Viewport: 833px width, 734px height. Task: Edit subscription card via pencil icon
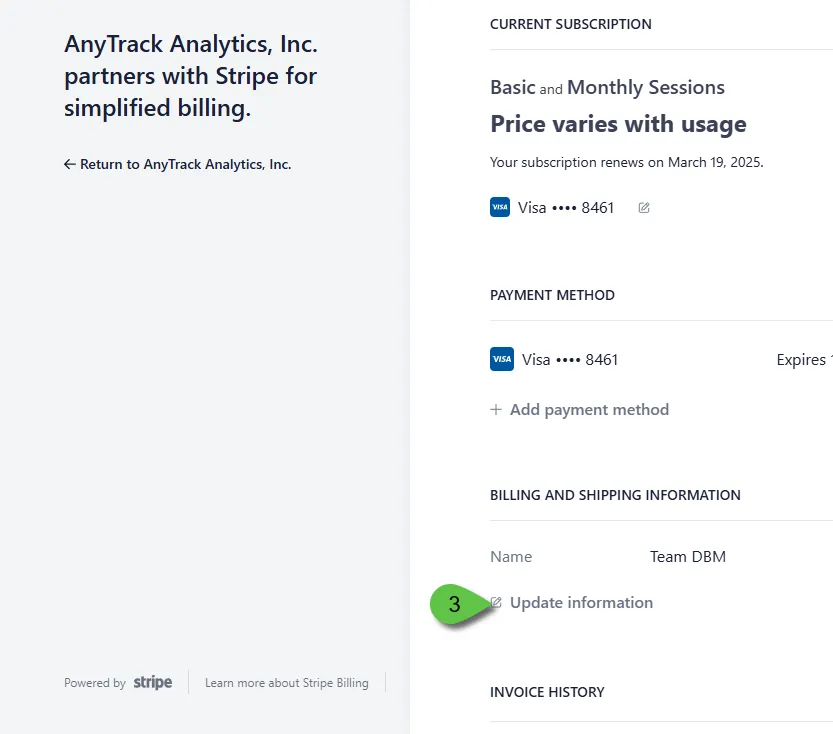coord(644,208)
